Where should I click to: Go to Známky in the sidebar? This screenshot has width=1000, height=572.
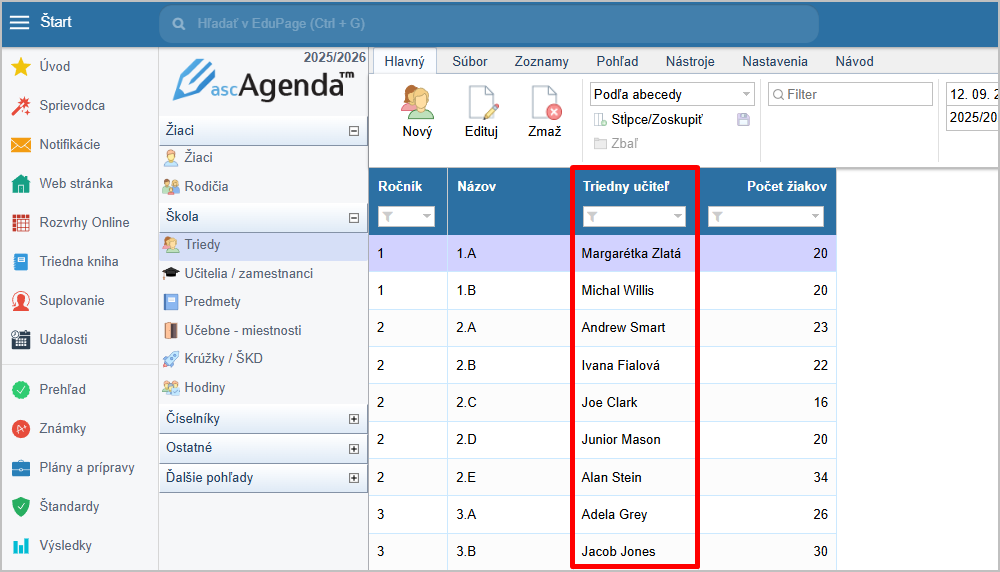click(62, 428)
